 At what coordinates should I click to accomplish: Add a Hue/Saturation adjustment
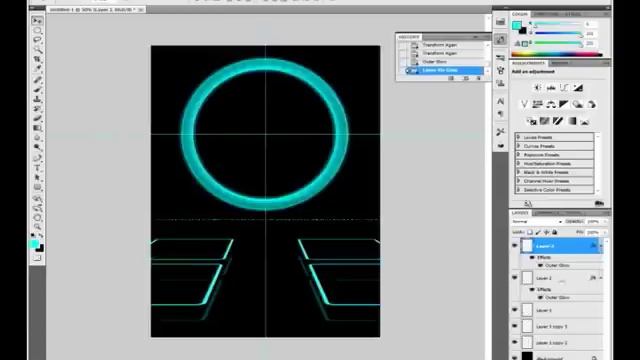538,104
